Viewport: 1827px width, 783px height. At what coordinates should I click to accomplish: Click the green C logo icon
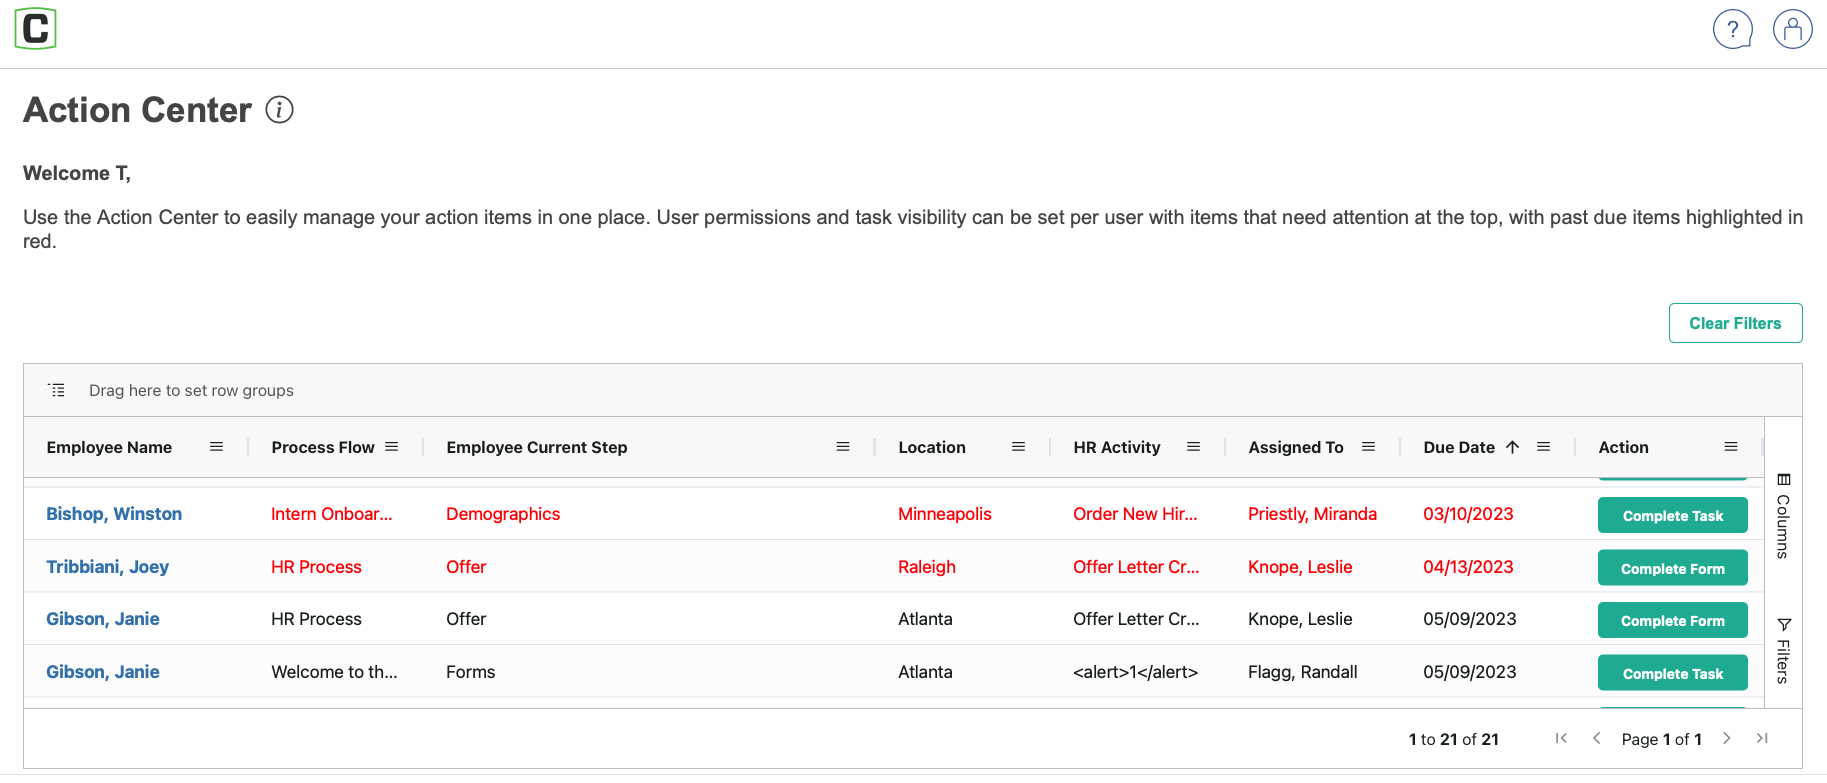pyautogui.click(x=35, y=29)
